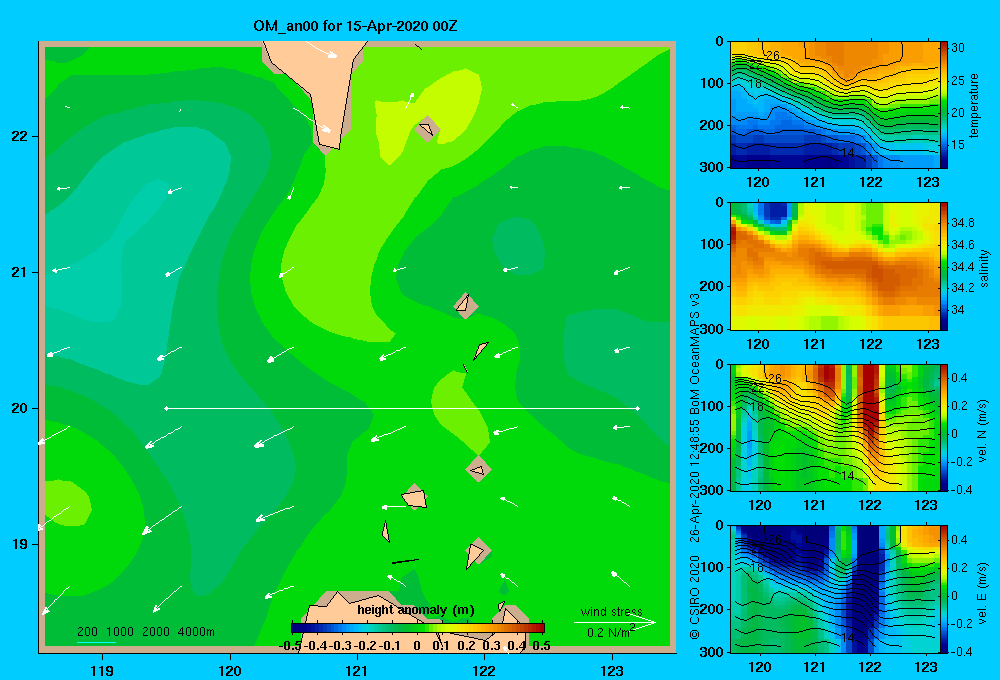1000x680 pixels.
Task: Click the 'temperature' axis label
Action: (974, 105)
